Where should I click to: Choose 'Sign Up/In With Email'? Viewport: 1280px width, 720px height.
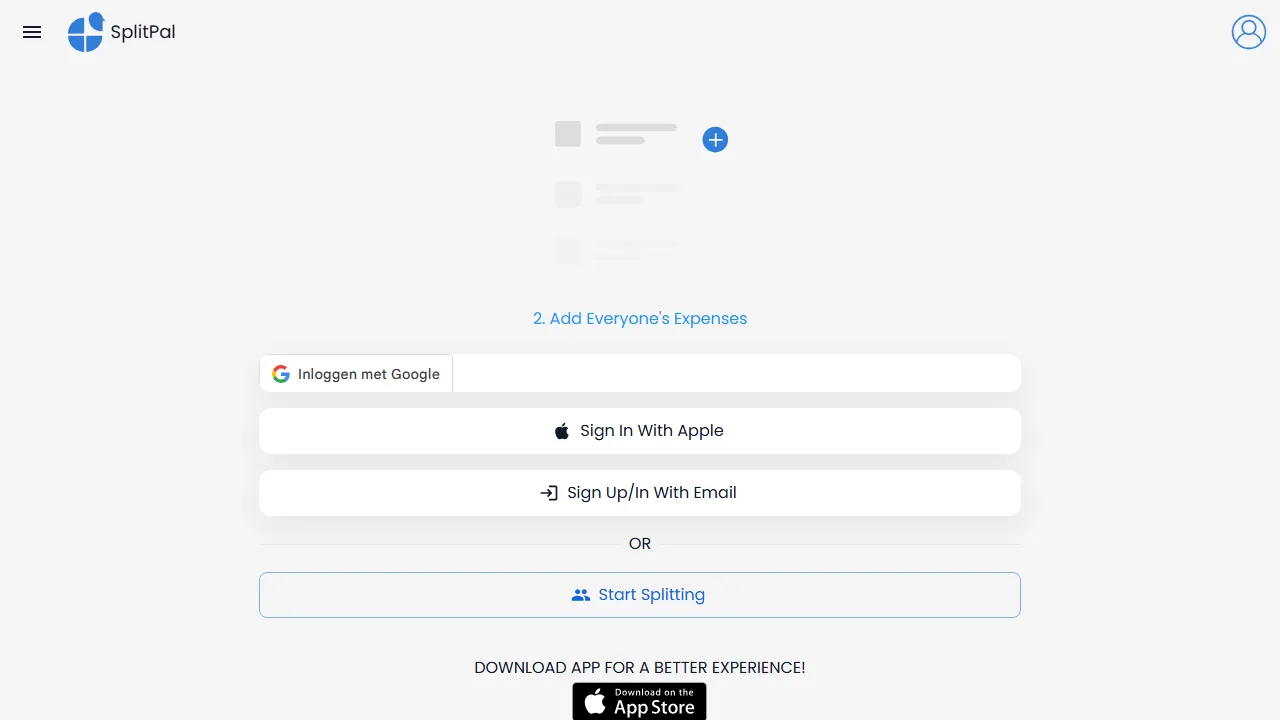point(639,492)
